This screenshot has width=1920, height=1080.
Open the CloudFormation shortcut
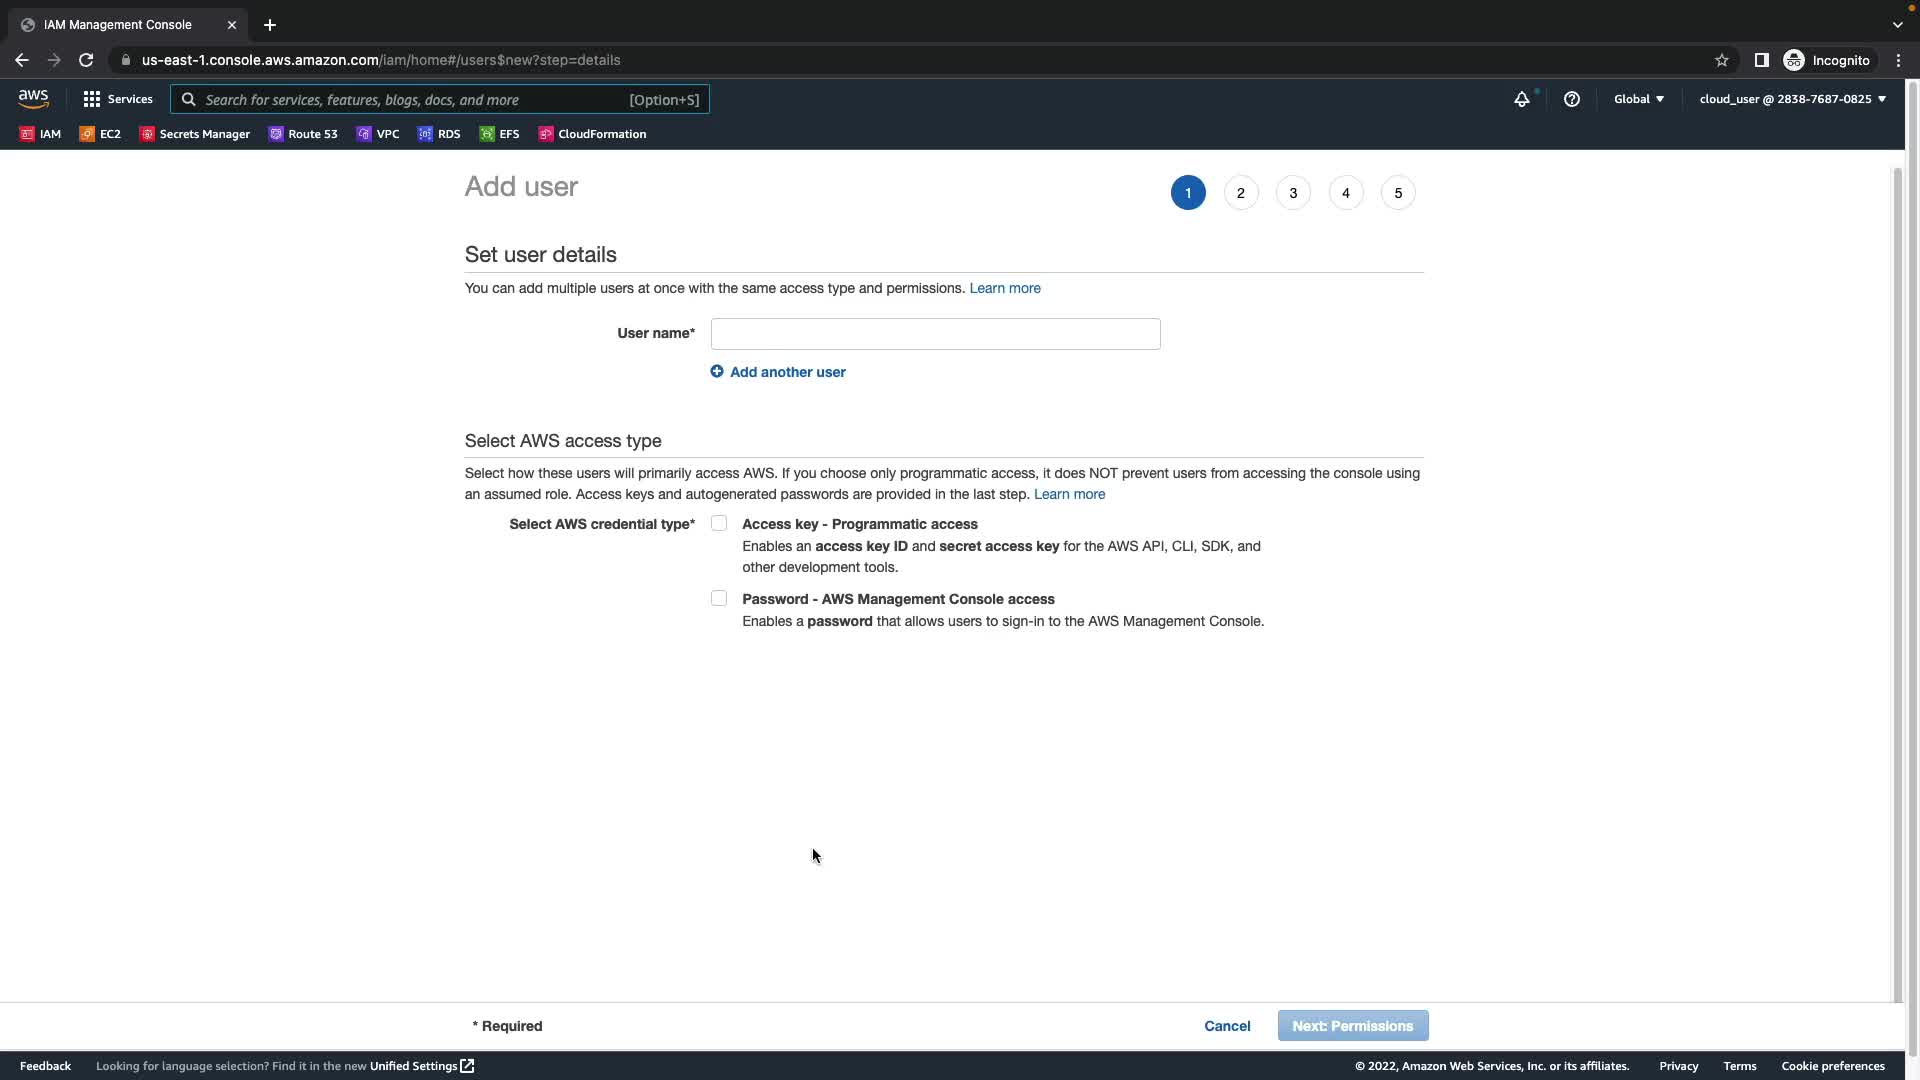[x=592, y=134]
